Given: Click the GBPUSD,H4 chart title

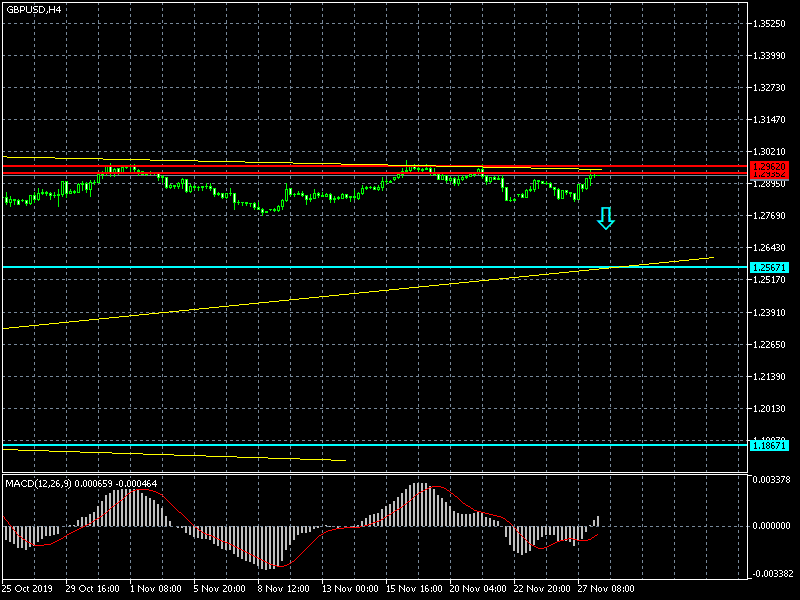Looking at the screenshot, I should pyautogui.click(x=32, y=9).
